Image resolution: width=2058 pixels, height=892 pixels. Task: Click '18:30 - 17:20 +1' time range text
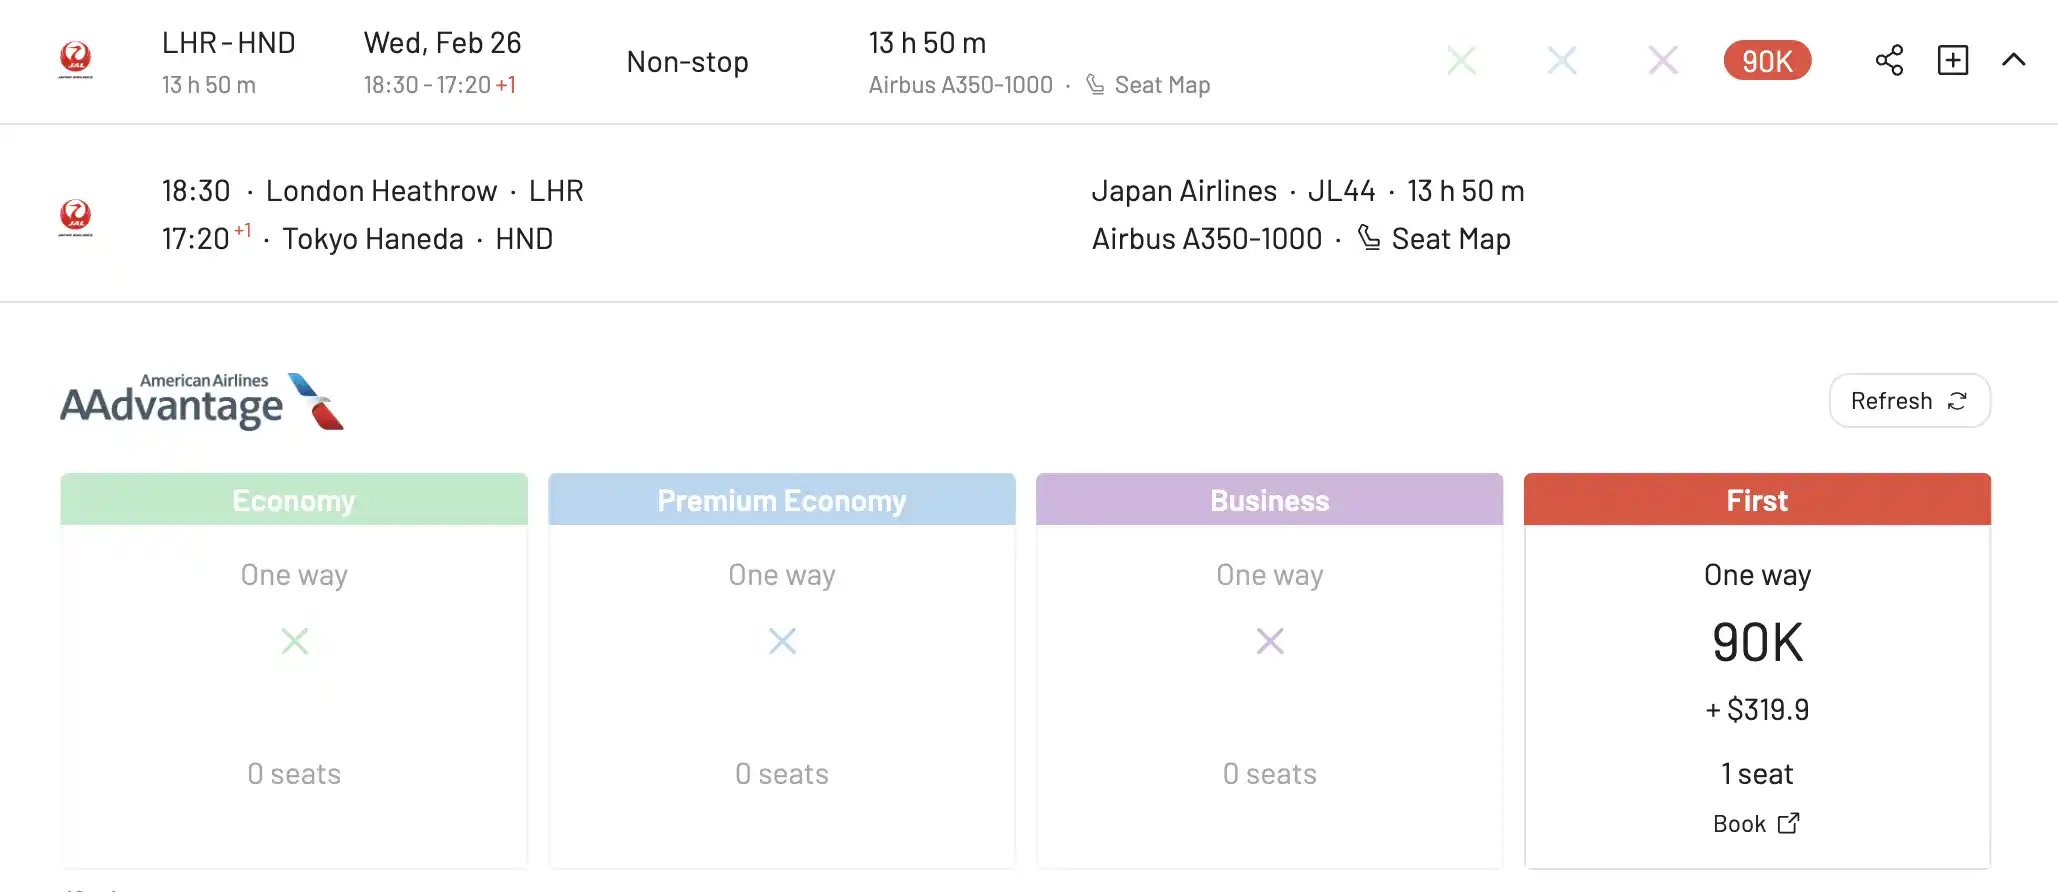[440, 85]
